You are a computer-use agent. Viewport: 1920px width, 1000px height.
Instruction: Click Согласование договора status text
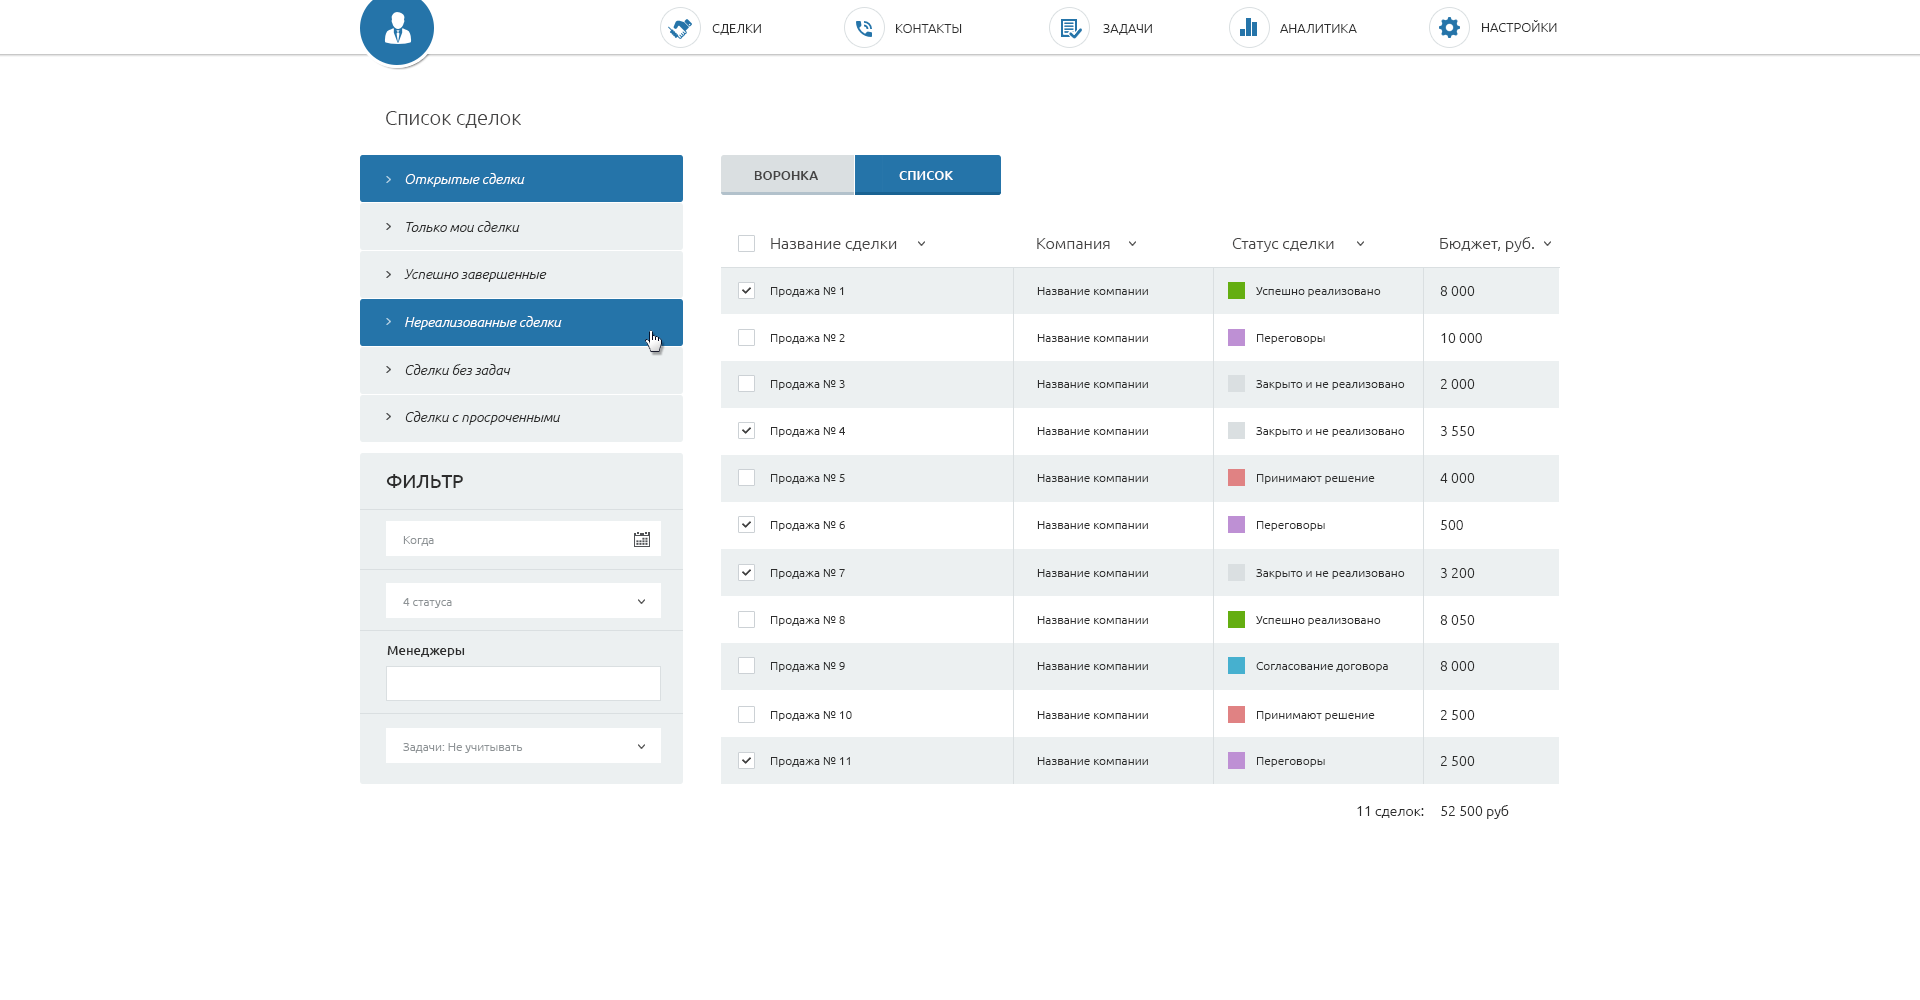pyautogui.click(x=1322, y=666)
